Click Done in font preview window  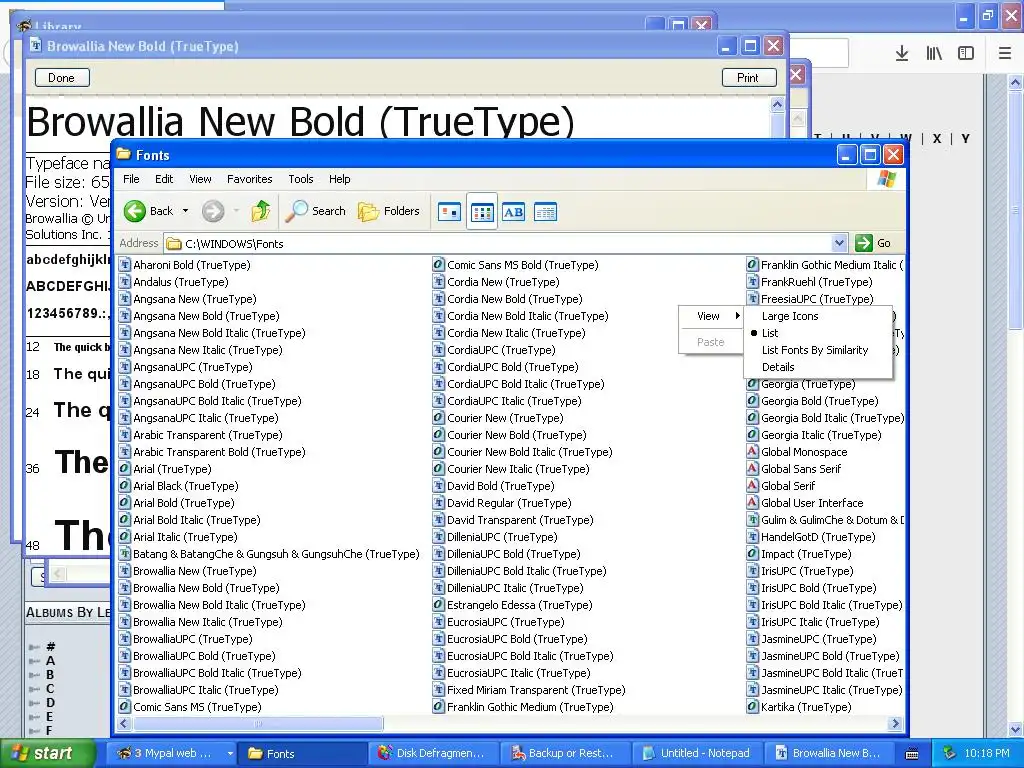pos(61,78)
